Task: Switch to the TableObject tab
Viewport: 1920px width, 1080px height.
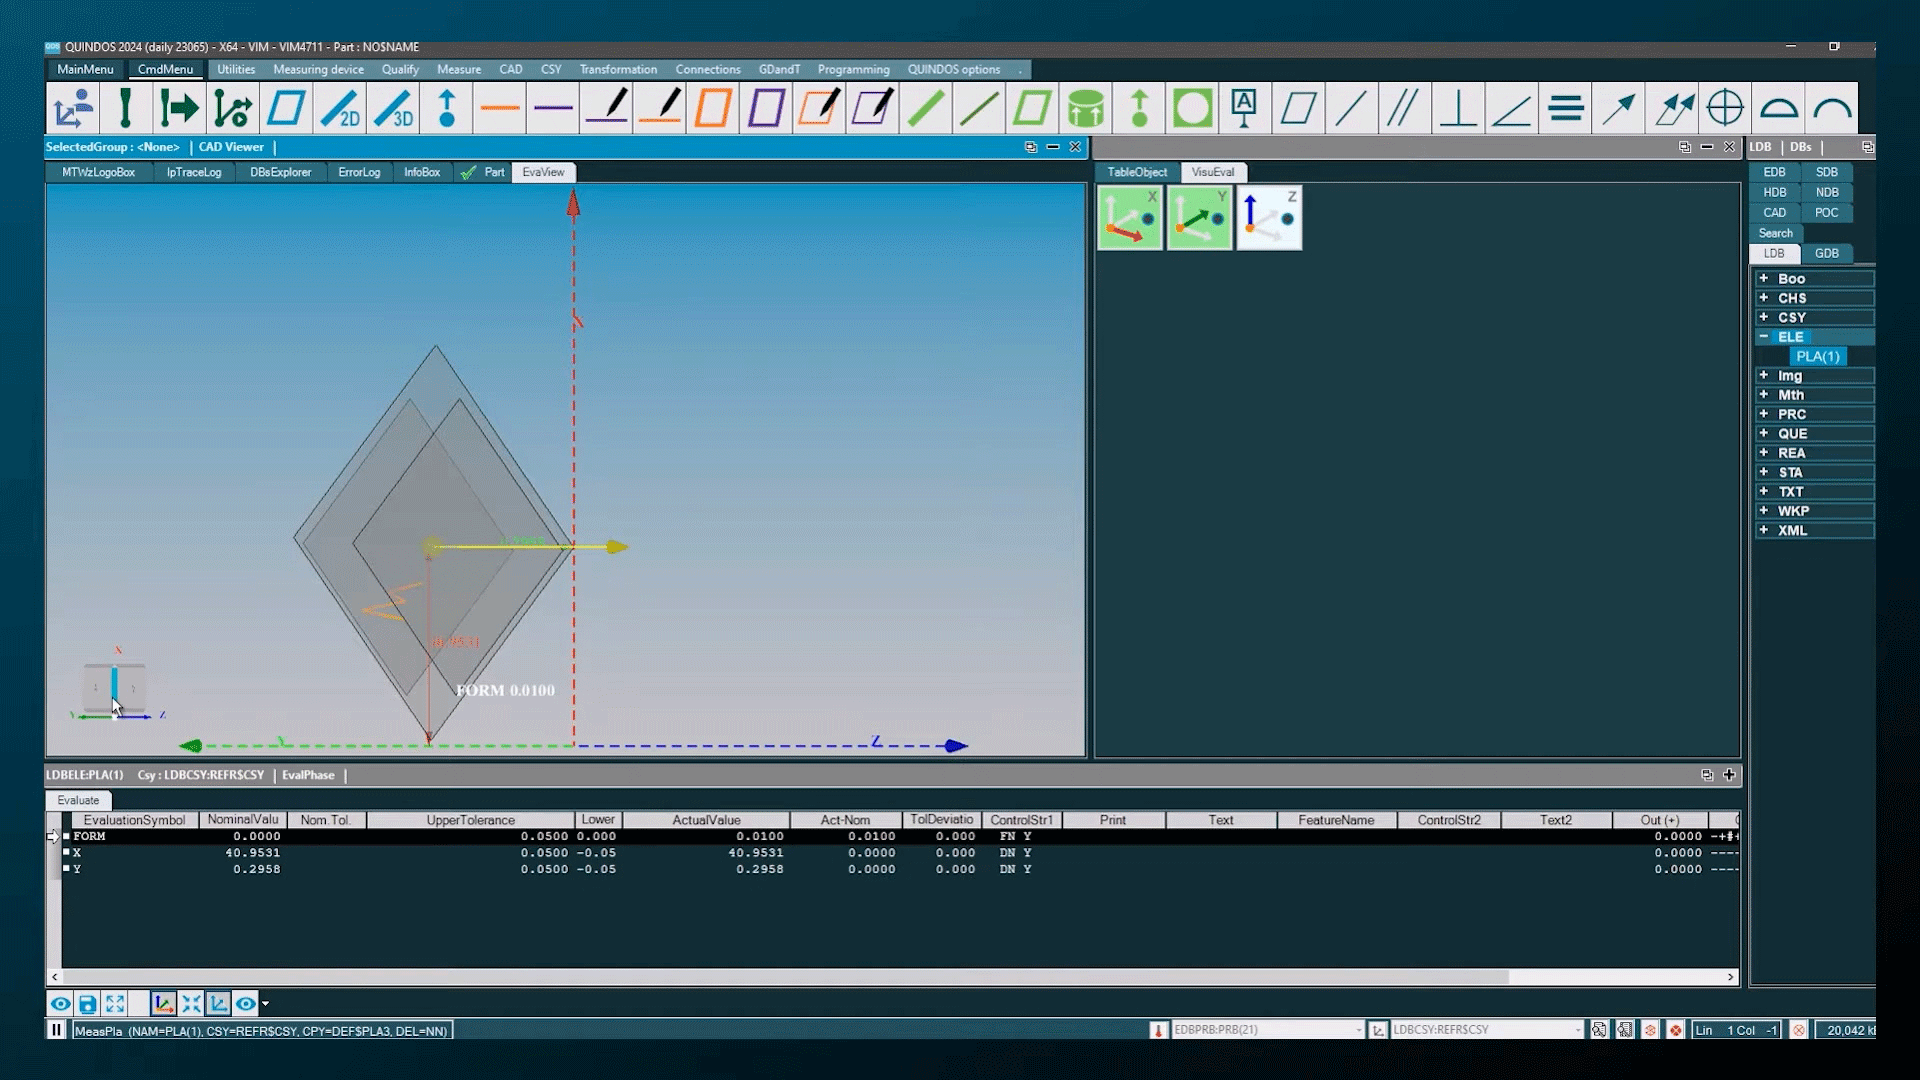Action: [1136, 172]
